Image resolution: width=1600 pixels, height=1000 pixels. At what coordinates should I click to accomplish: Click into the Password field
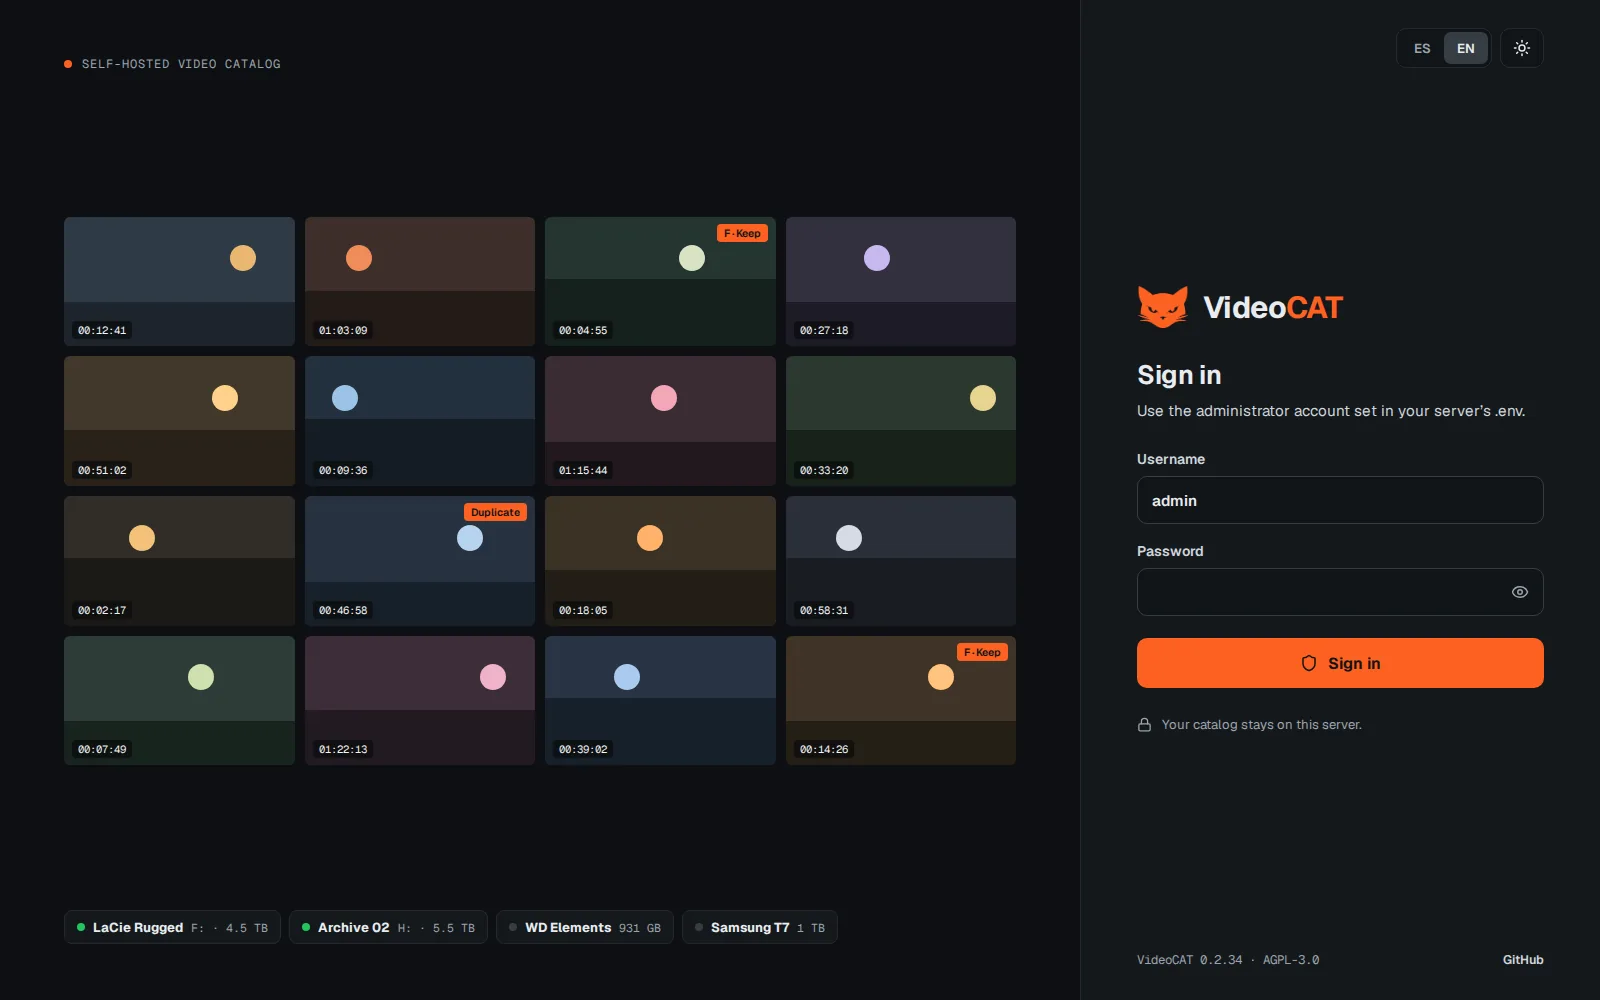pos(1340,592)
